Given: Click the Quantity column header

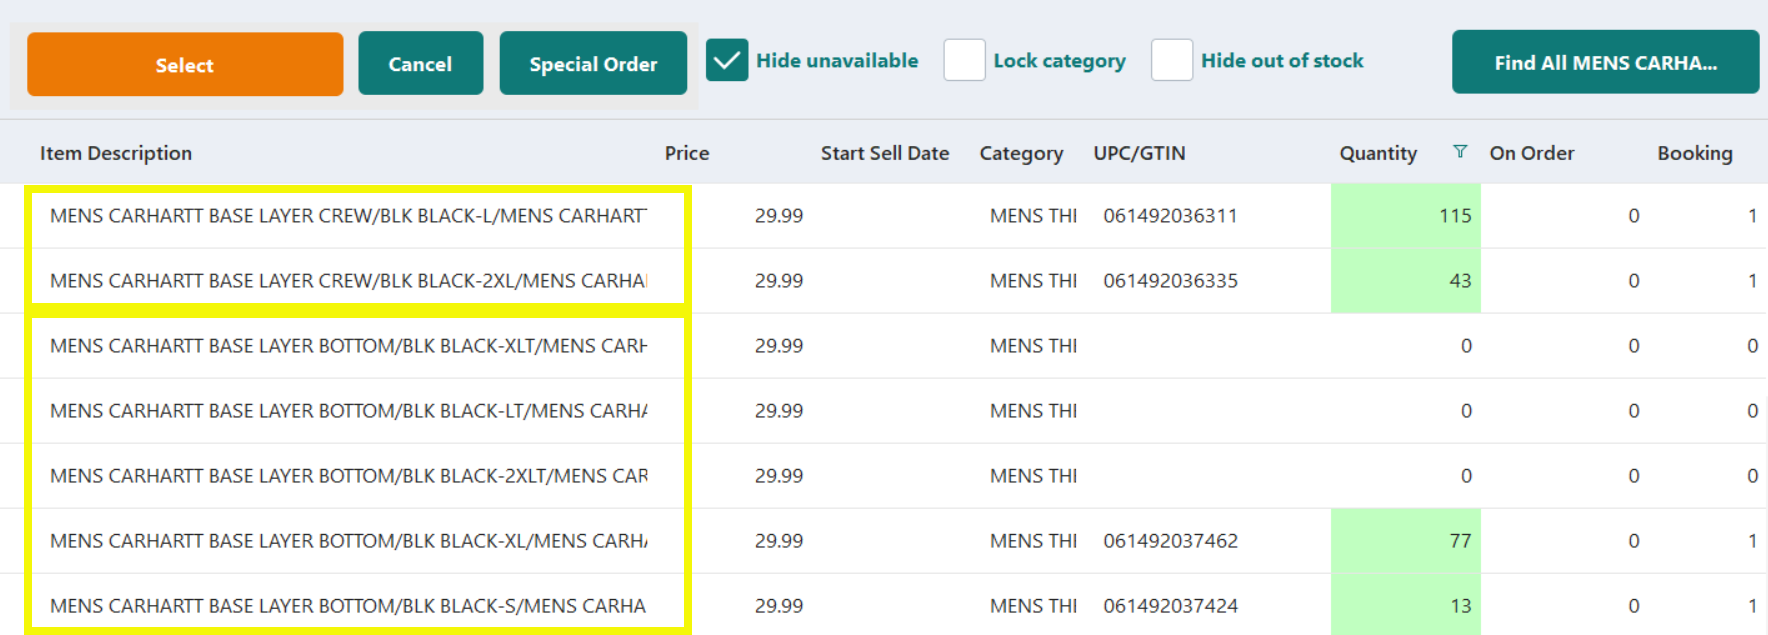Looking at the screenshot, I should (x=1378, y=153).
